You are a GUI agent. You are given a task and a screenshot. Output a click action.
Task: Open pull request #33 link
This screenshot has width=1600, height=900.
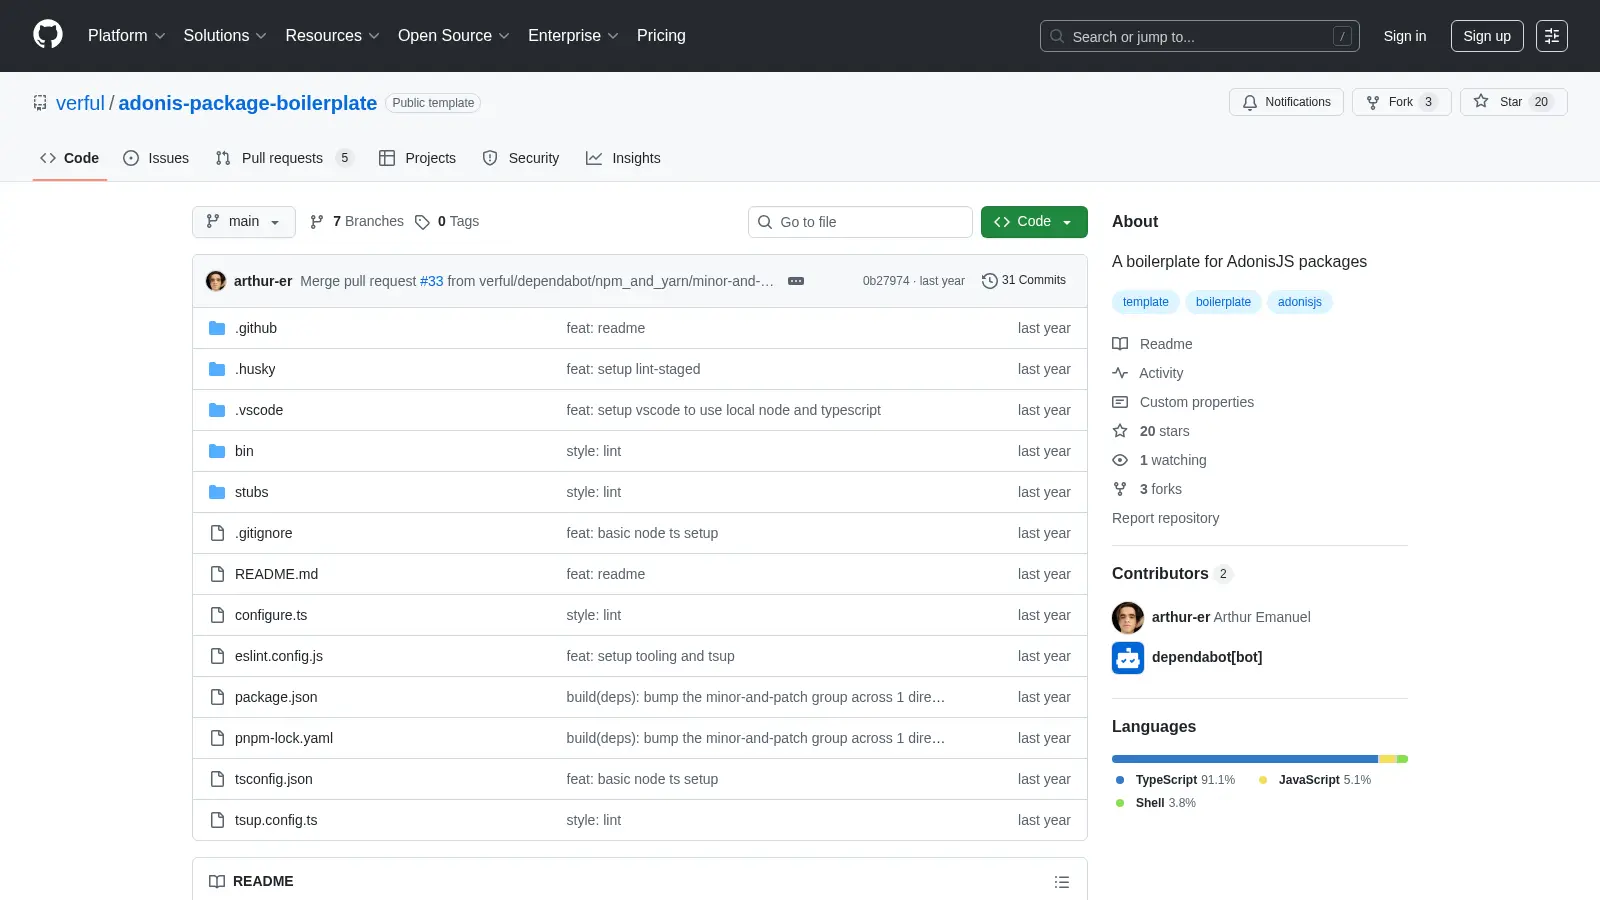tap(431, 281)
